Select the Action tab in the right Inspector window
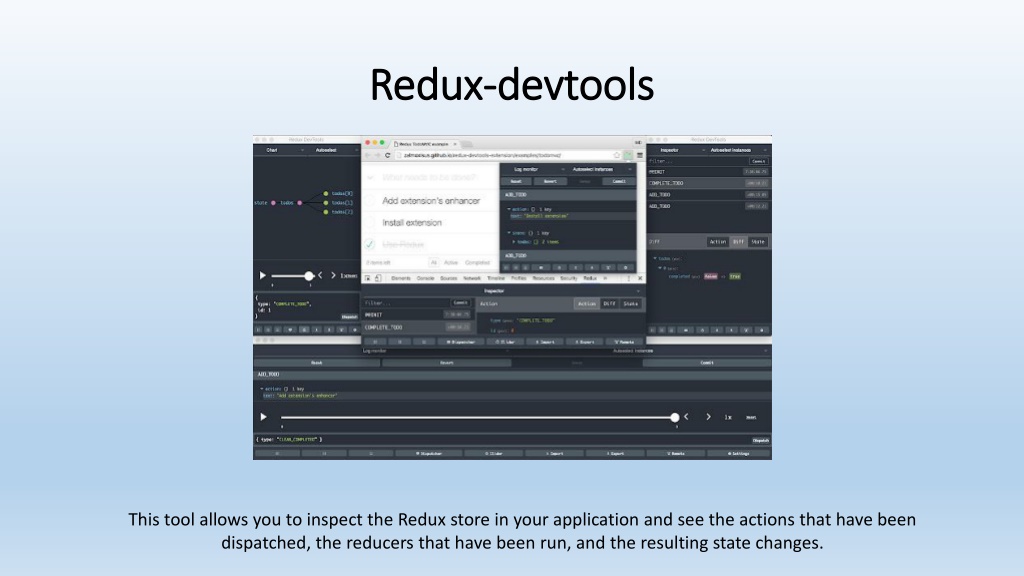This screenshot has width=1024, height=576. coord(718,242)
